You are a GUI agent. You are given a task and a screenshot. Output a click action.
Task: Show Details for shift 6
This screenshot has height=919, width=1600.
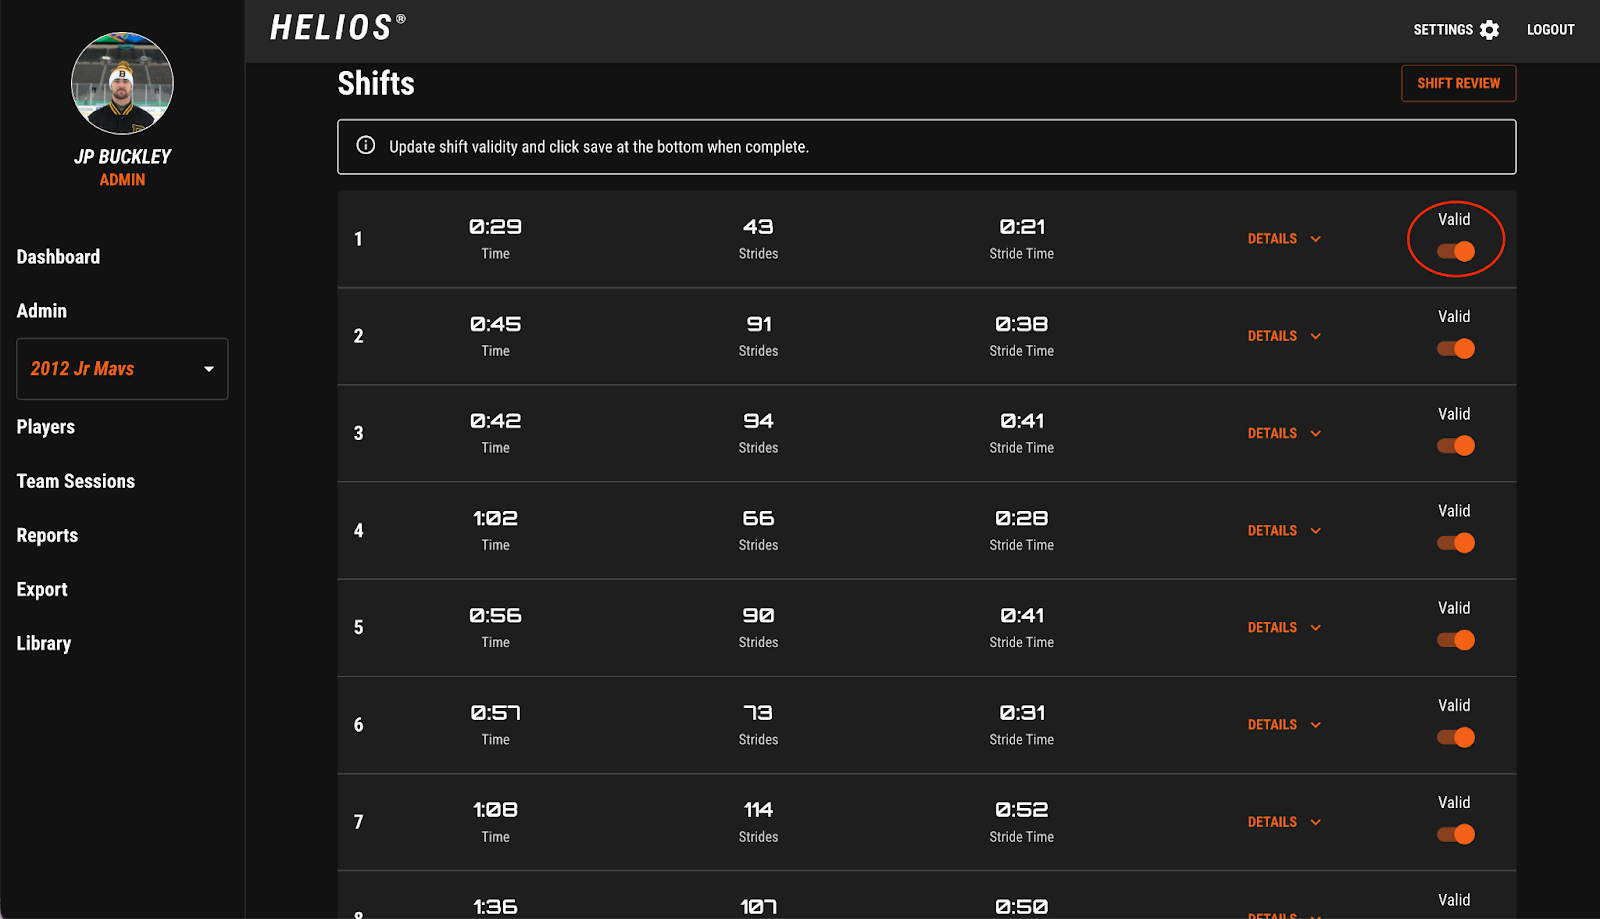click(1284, 725)
